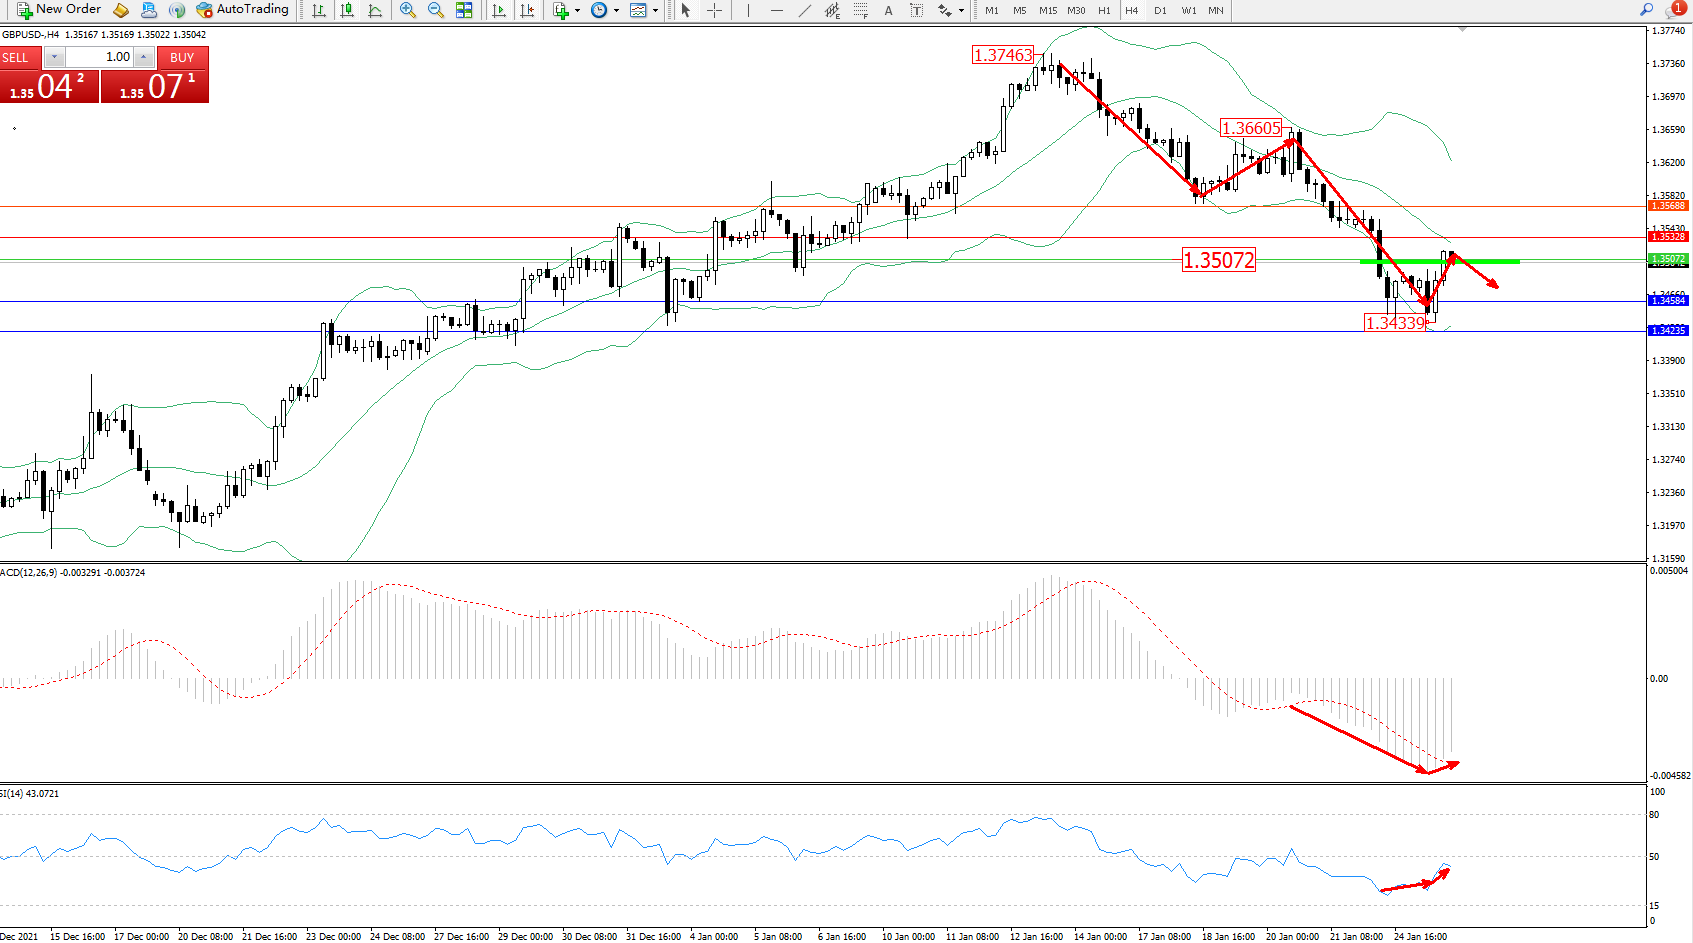Open the chart templates dropdown
1693x943 pixels.
tap(655, 11)
